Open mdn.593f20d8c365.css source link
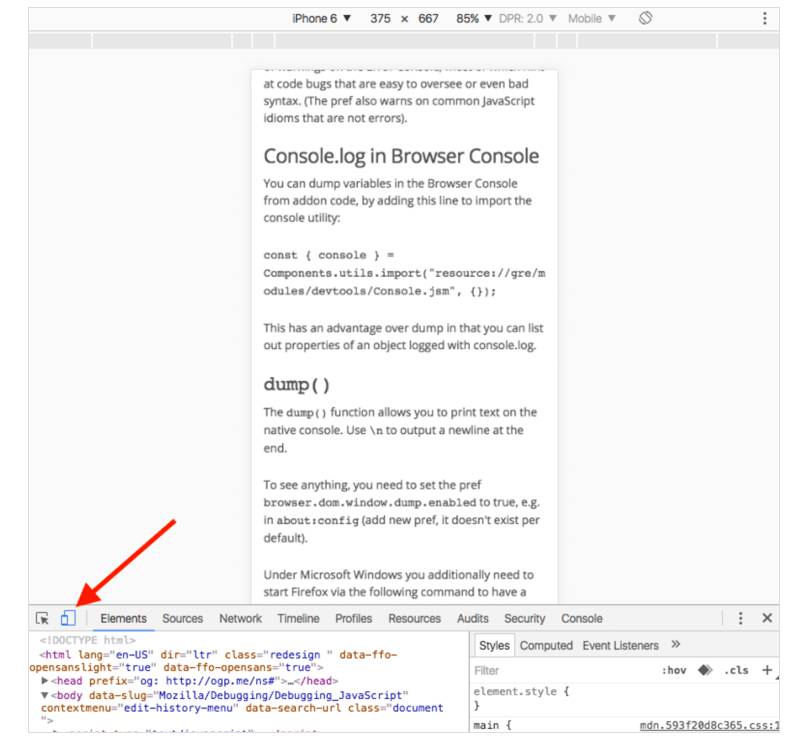808x742 pixels. click(x=709, y=725)
